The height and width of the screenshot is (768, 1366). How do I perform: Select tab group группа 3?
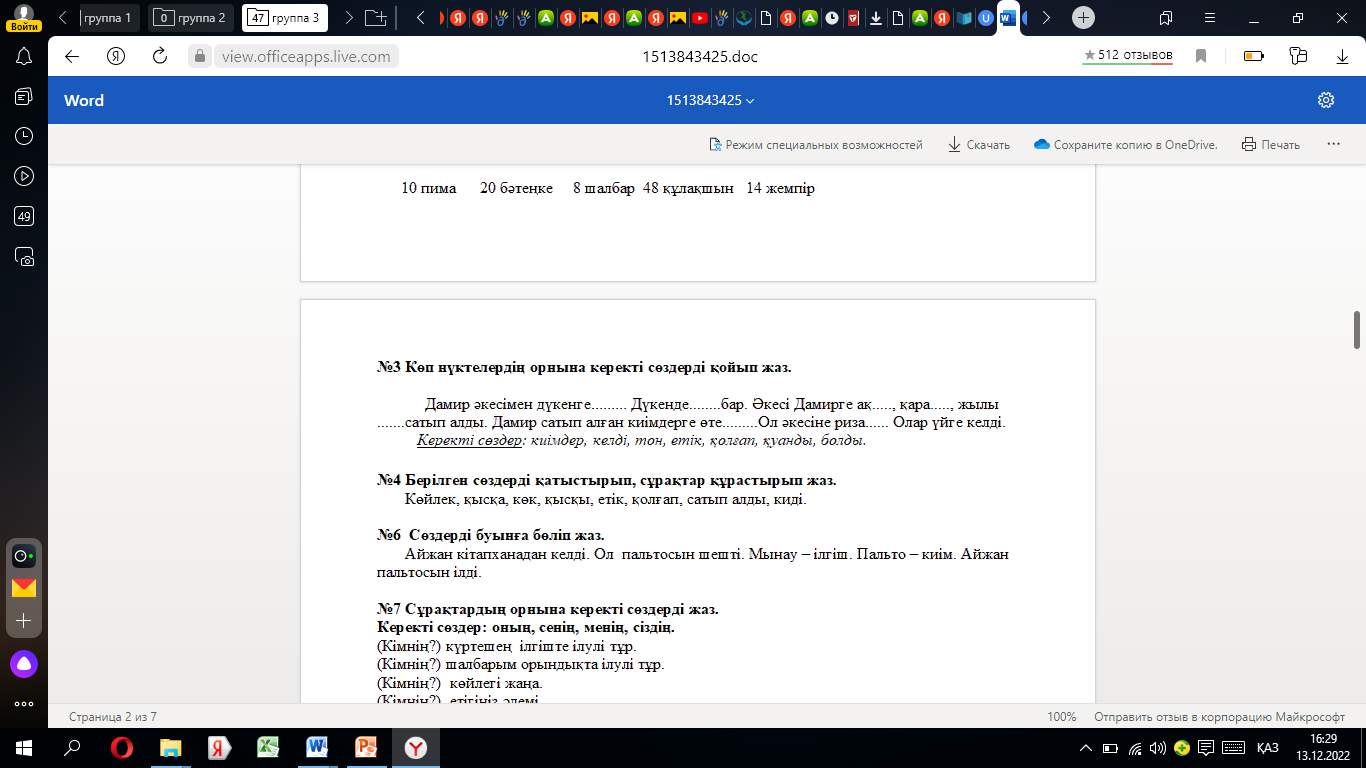(x=285, y=17)
